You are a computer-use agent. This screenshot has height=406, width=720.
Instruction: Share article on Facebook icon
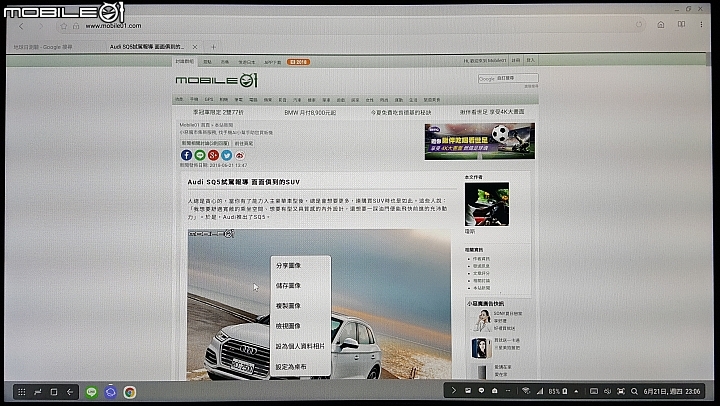tap(186, 155)
